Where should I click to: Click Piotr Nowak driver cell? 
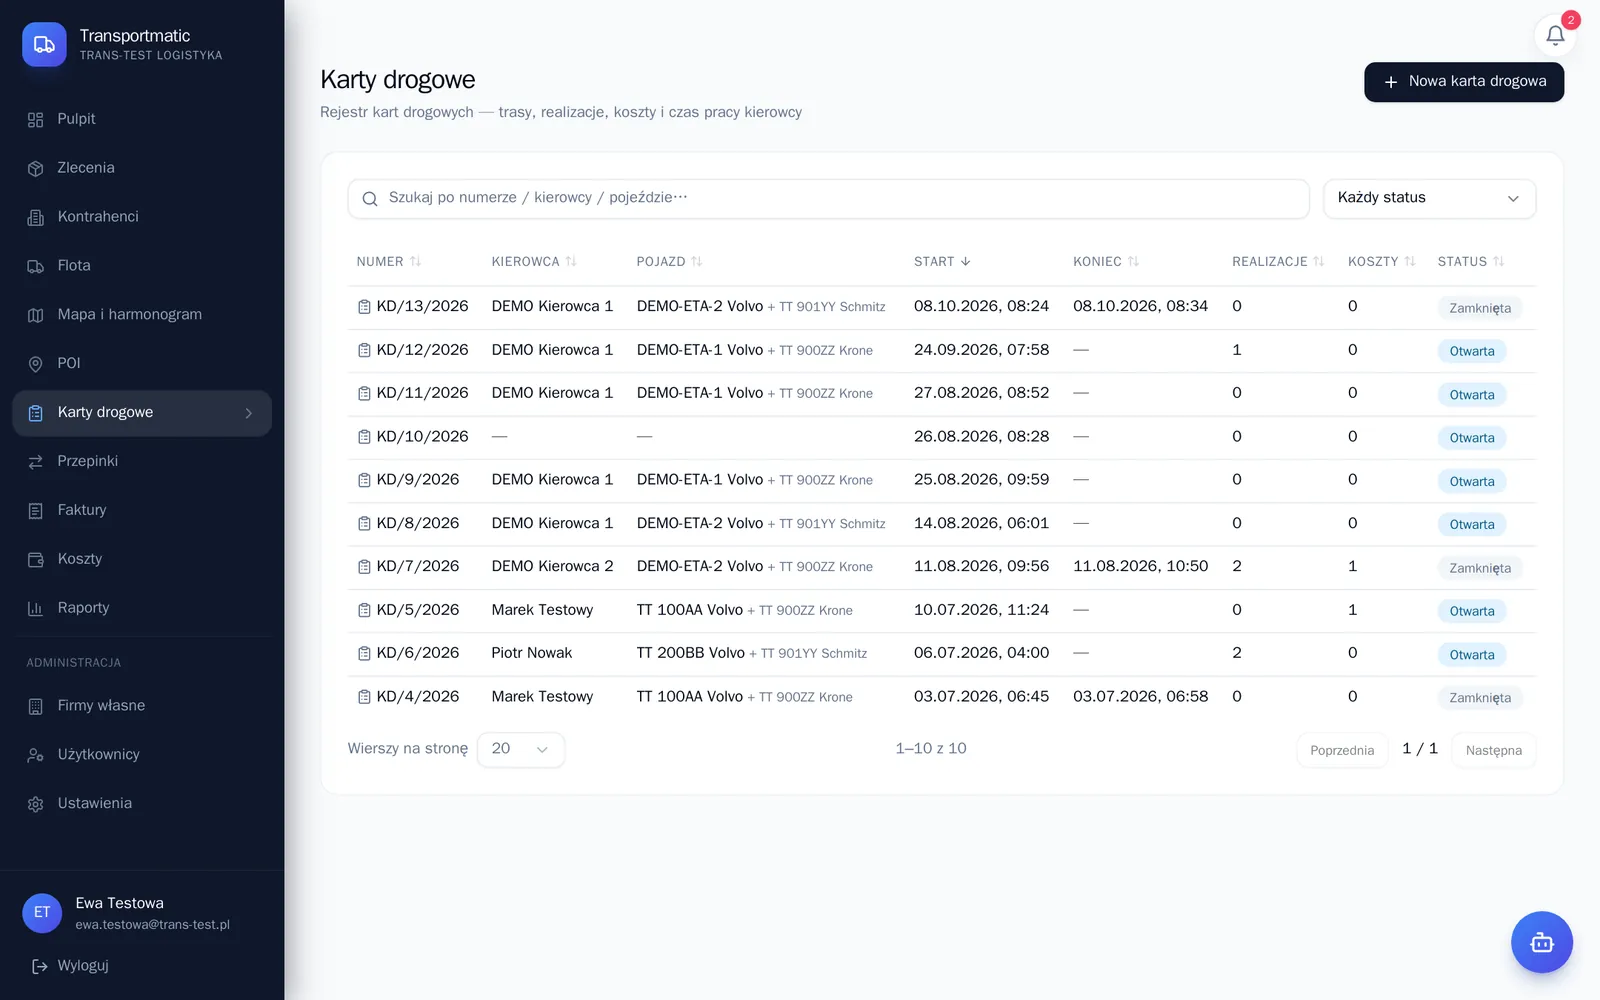coord(532,653)
